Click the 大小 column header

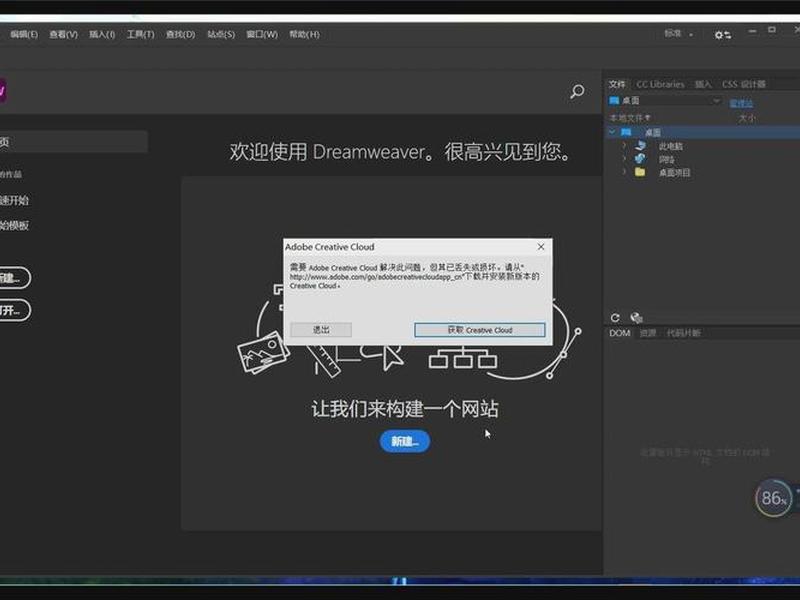point(747,118)
